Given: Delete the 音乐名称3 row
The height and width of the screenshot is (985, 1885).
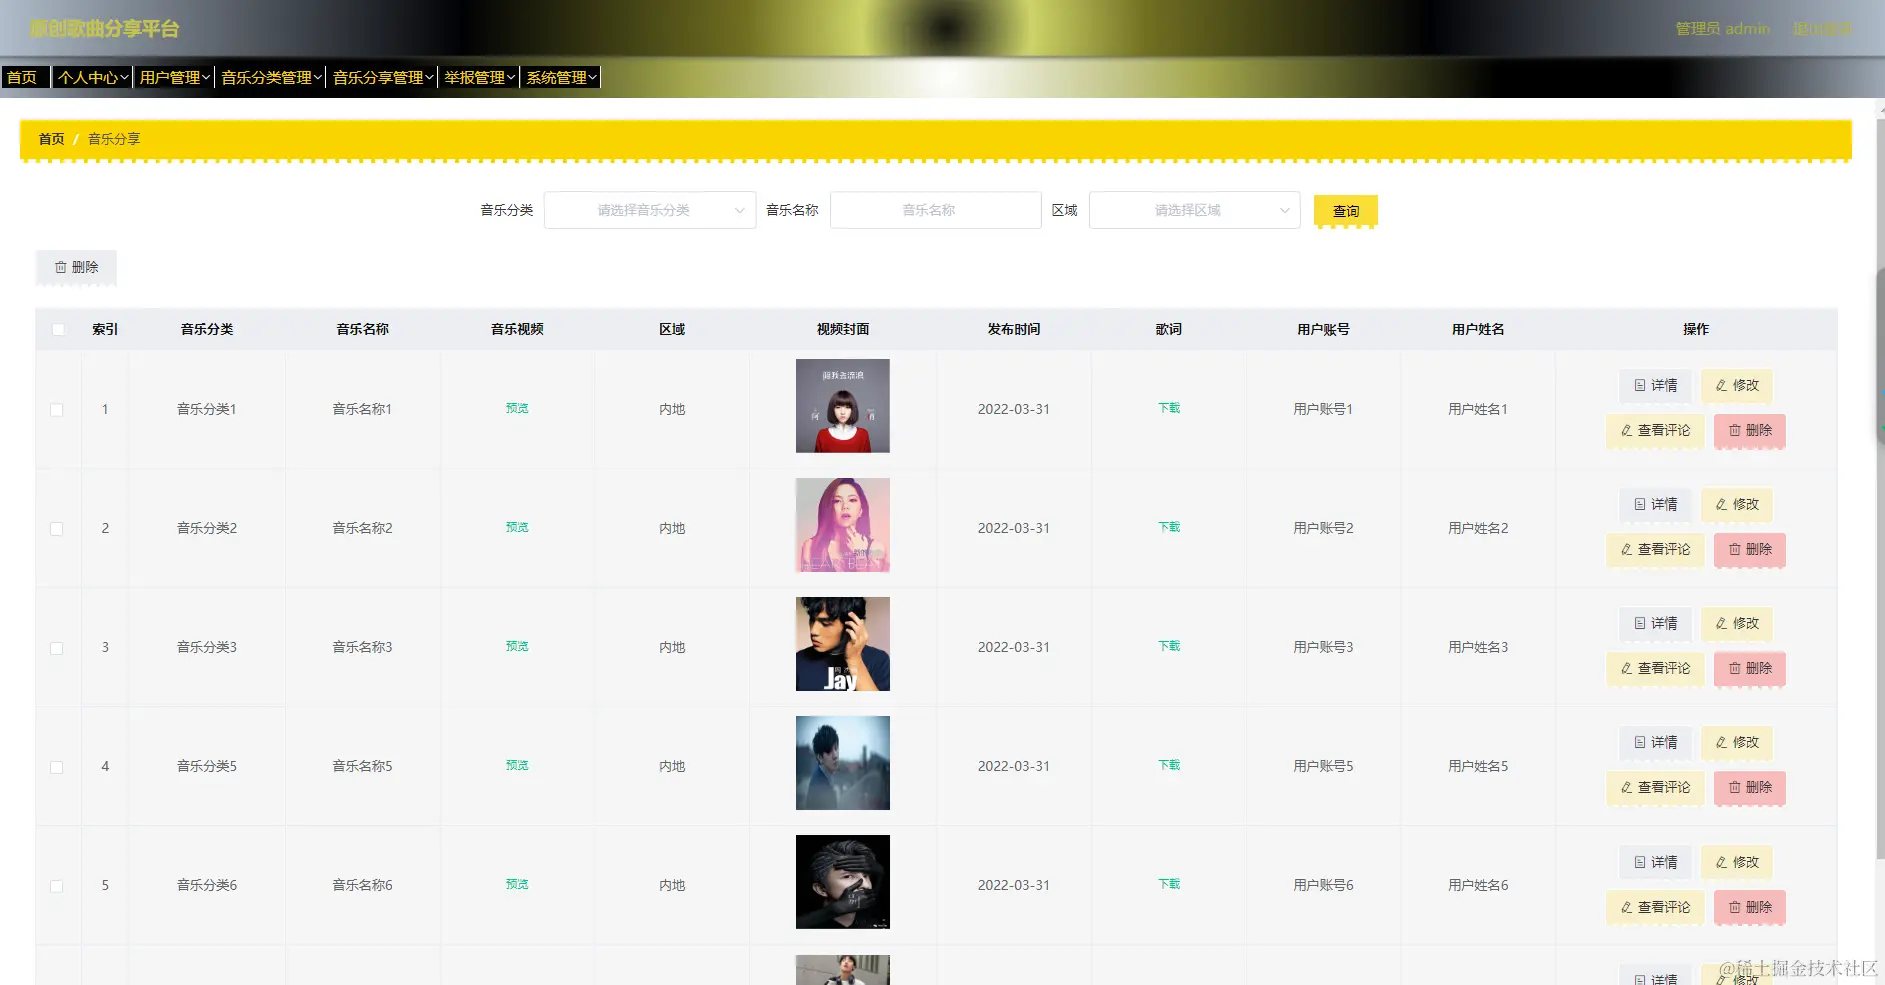Looking at the screenshot, I should pyautogui.click(x=1750, y=669).
